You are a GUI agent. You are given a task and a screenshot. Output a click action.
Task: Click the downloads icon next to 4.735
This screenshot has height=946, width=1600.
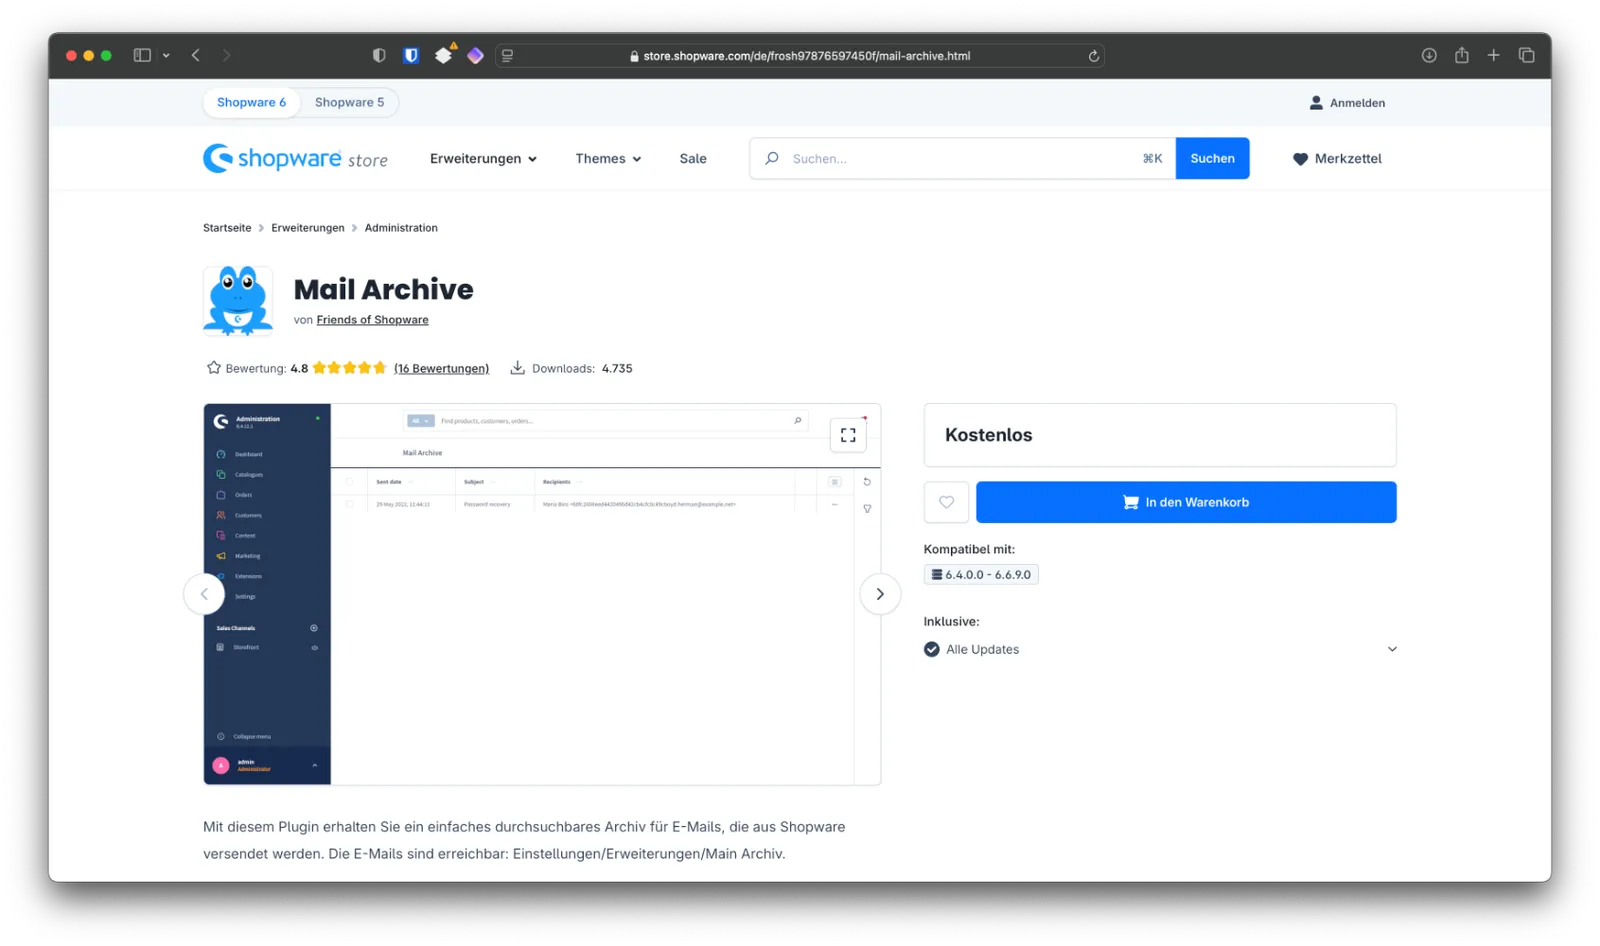pyautogui.click(x=517, y=367)
